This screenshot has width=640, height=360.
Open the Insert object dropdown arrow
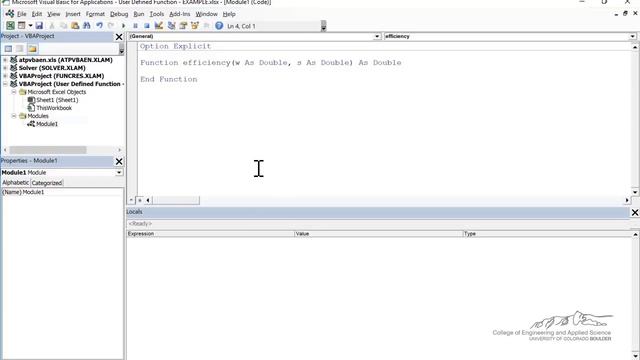30,26
